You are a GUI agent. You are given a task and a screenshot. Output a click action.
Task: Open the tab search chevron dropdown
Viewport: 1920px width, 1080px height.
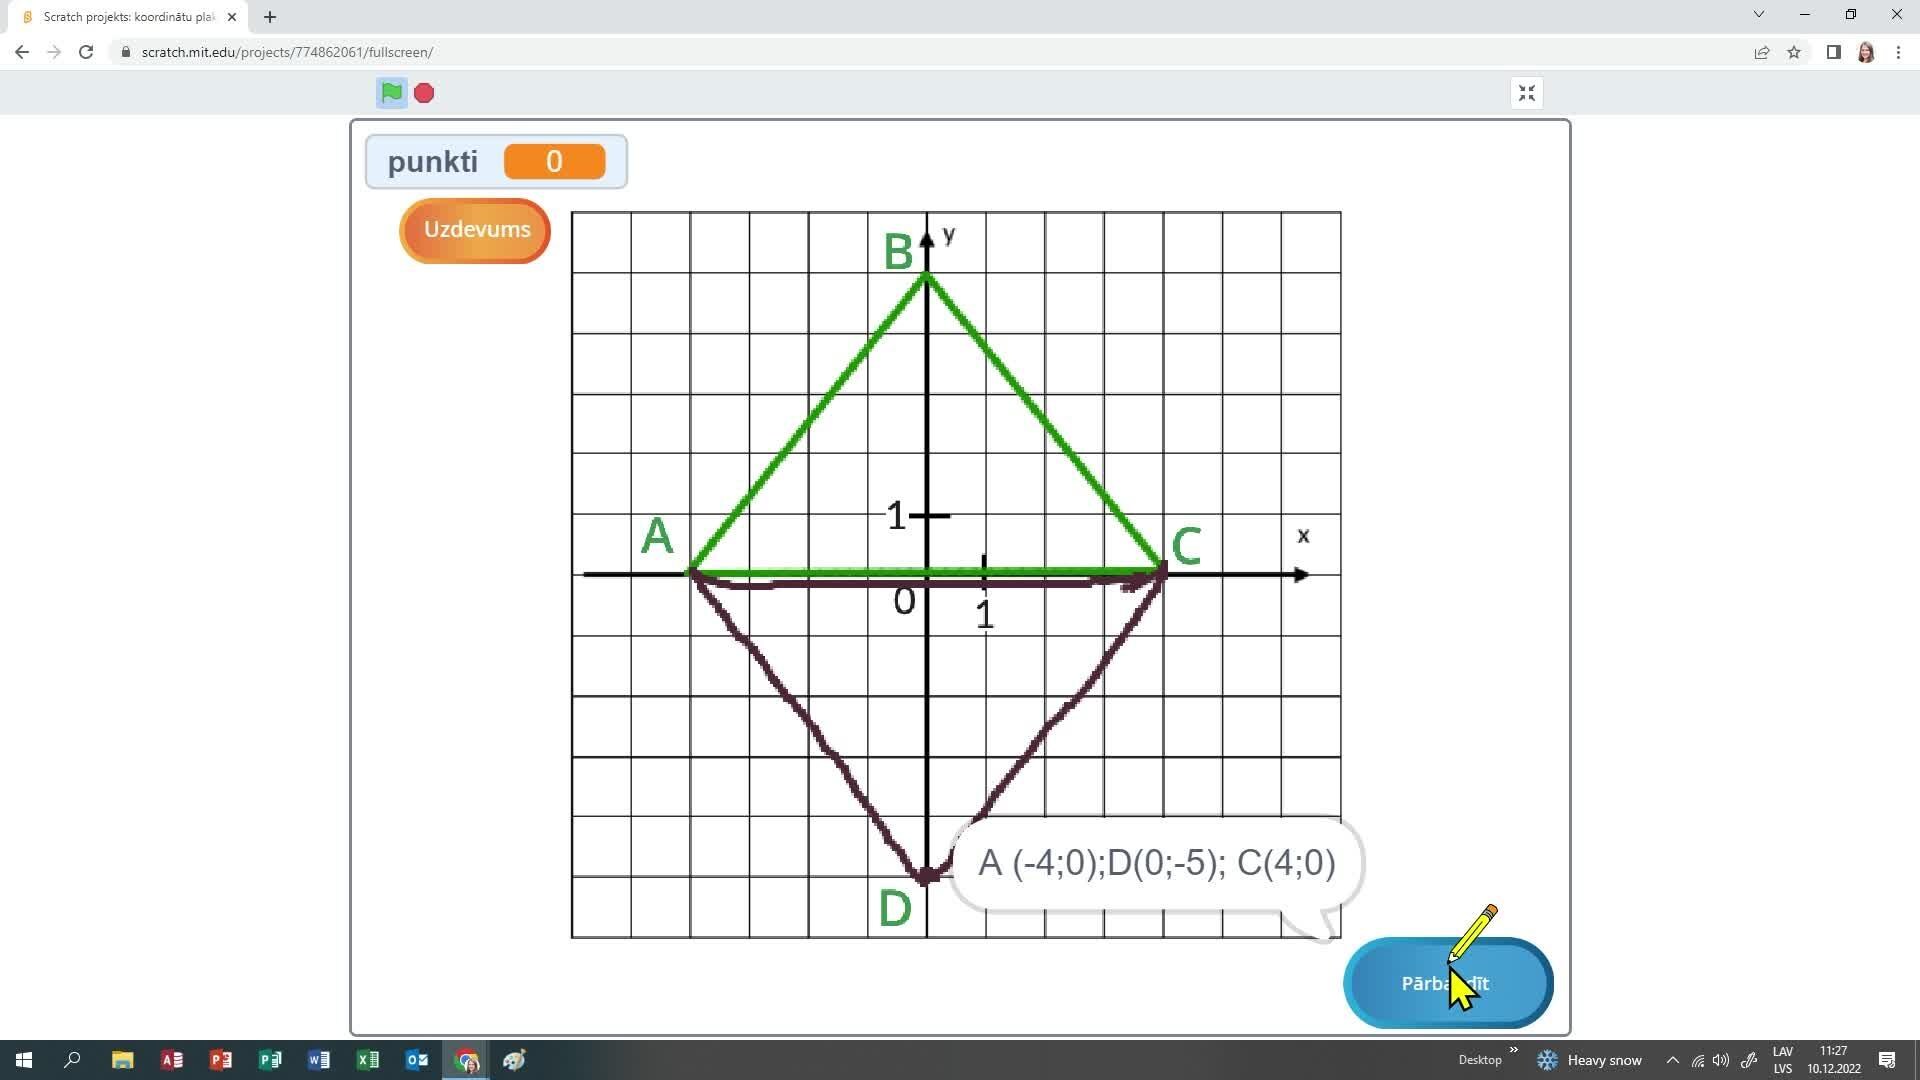point(1758,15)
